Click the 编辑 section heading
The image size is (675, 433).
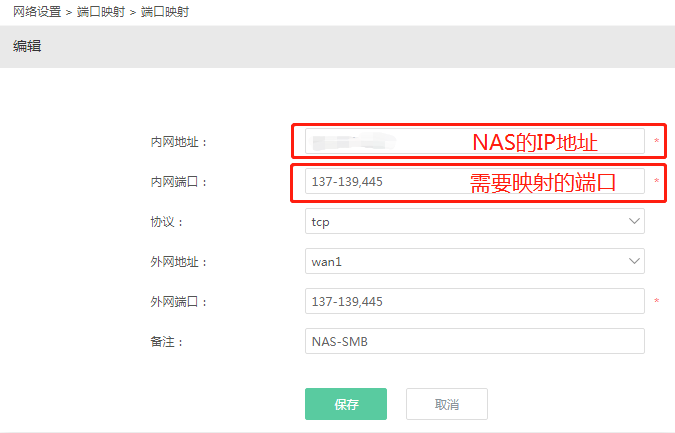(x=27, y=46)
